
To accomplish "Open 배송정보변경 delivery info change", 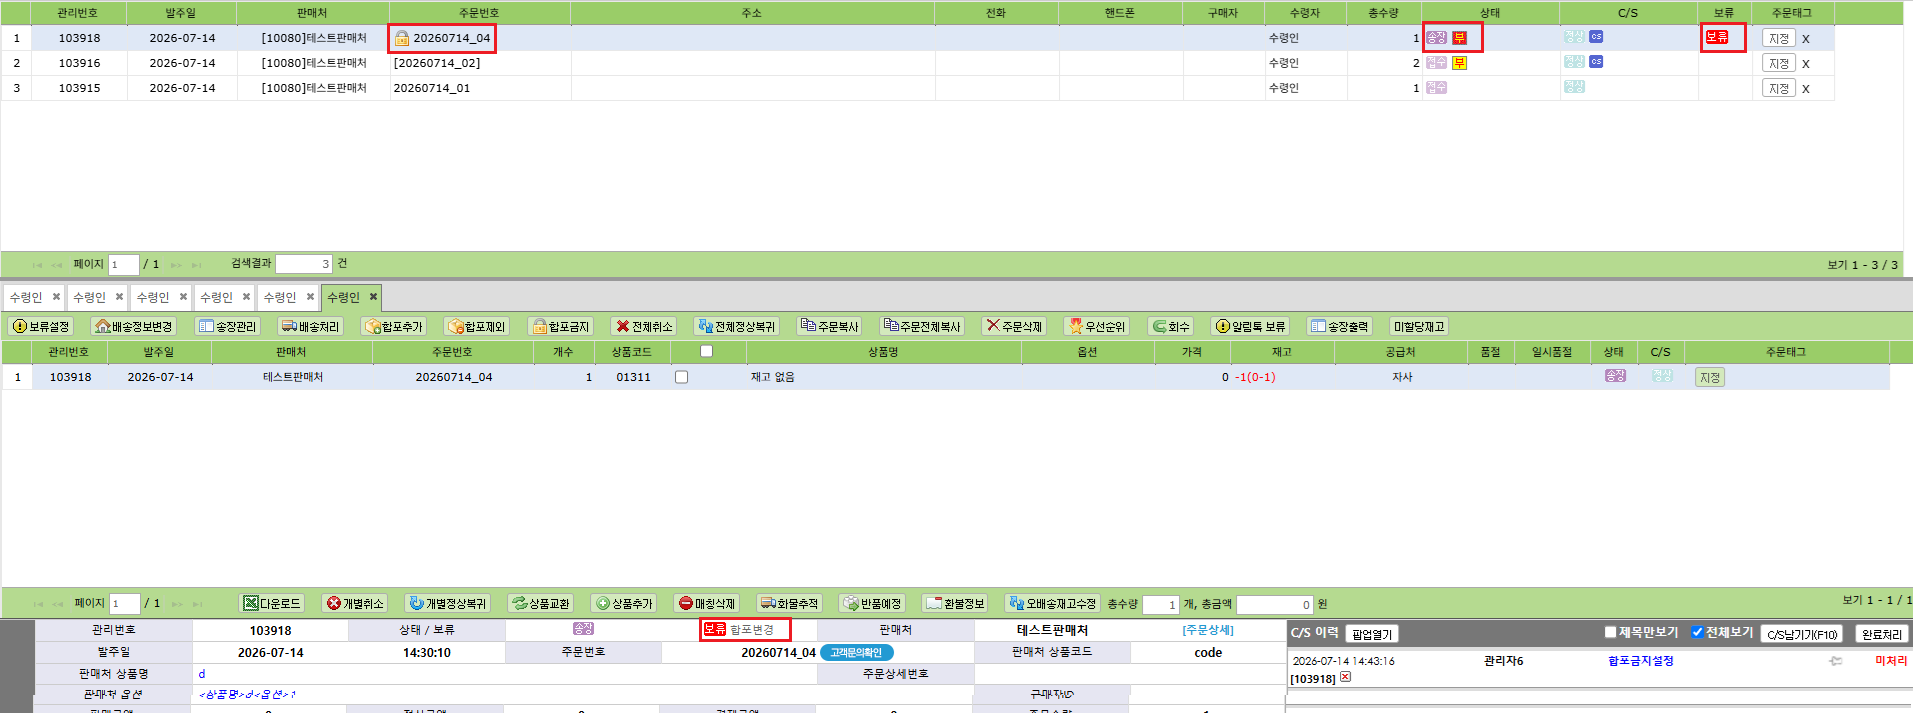I will point(133,326).
